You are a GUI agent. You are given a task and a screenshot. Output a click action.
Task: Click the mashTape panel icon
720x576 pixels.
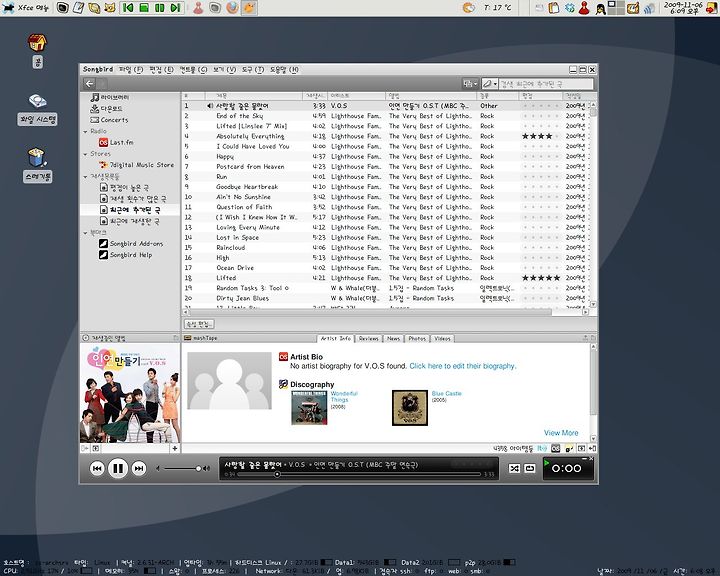click(x=187, y=338)
